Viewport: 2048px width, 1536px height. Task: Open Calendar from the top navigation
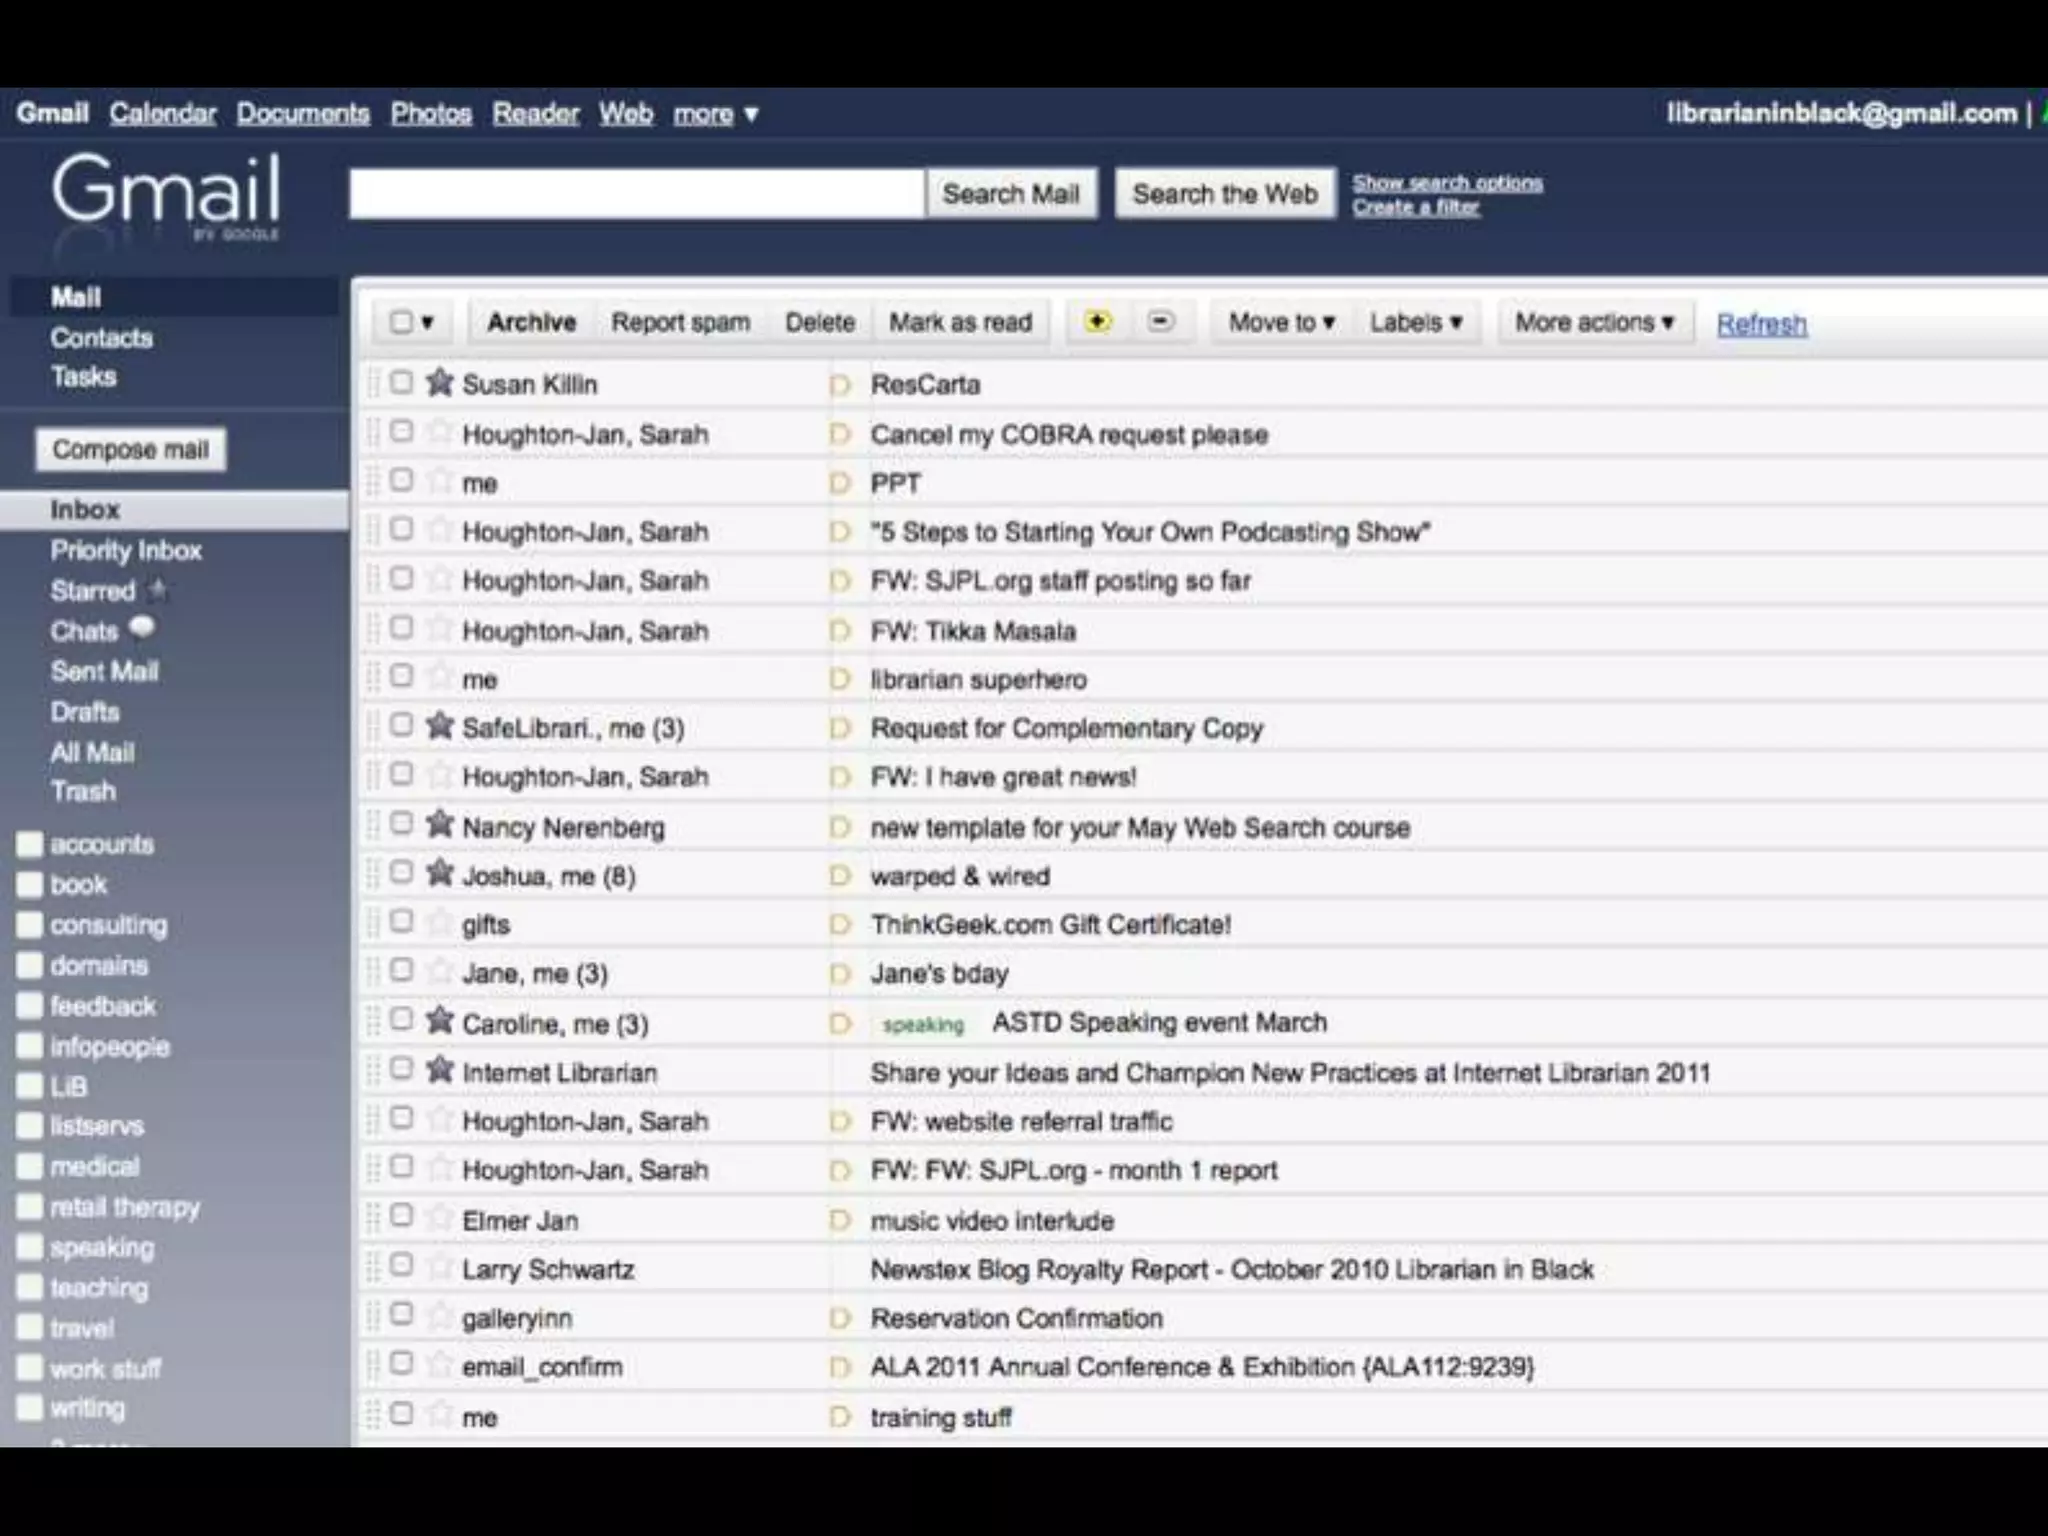(x=162, y=113)
